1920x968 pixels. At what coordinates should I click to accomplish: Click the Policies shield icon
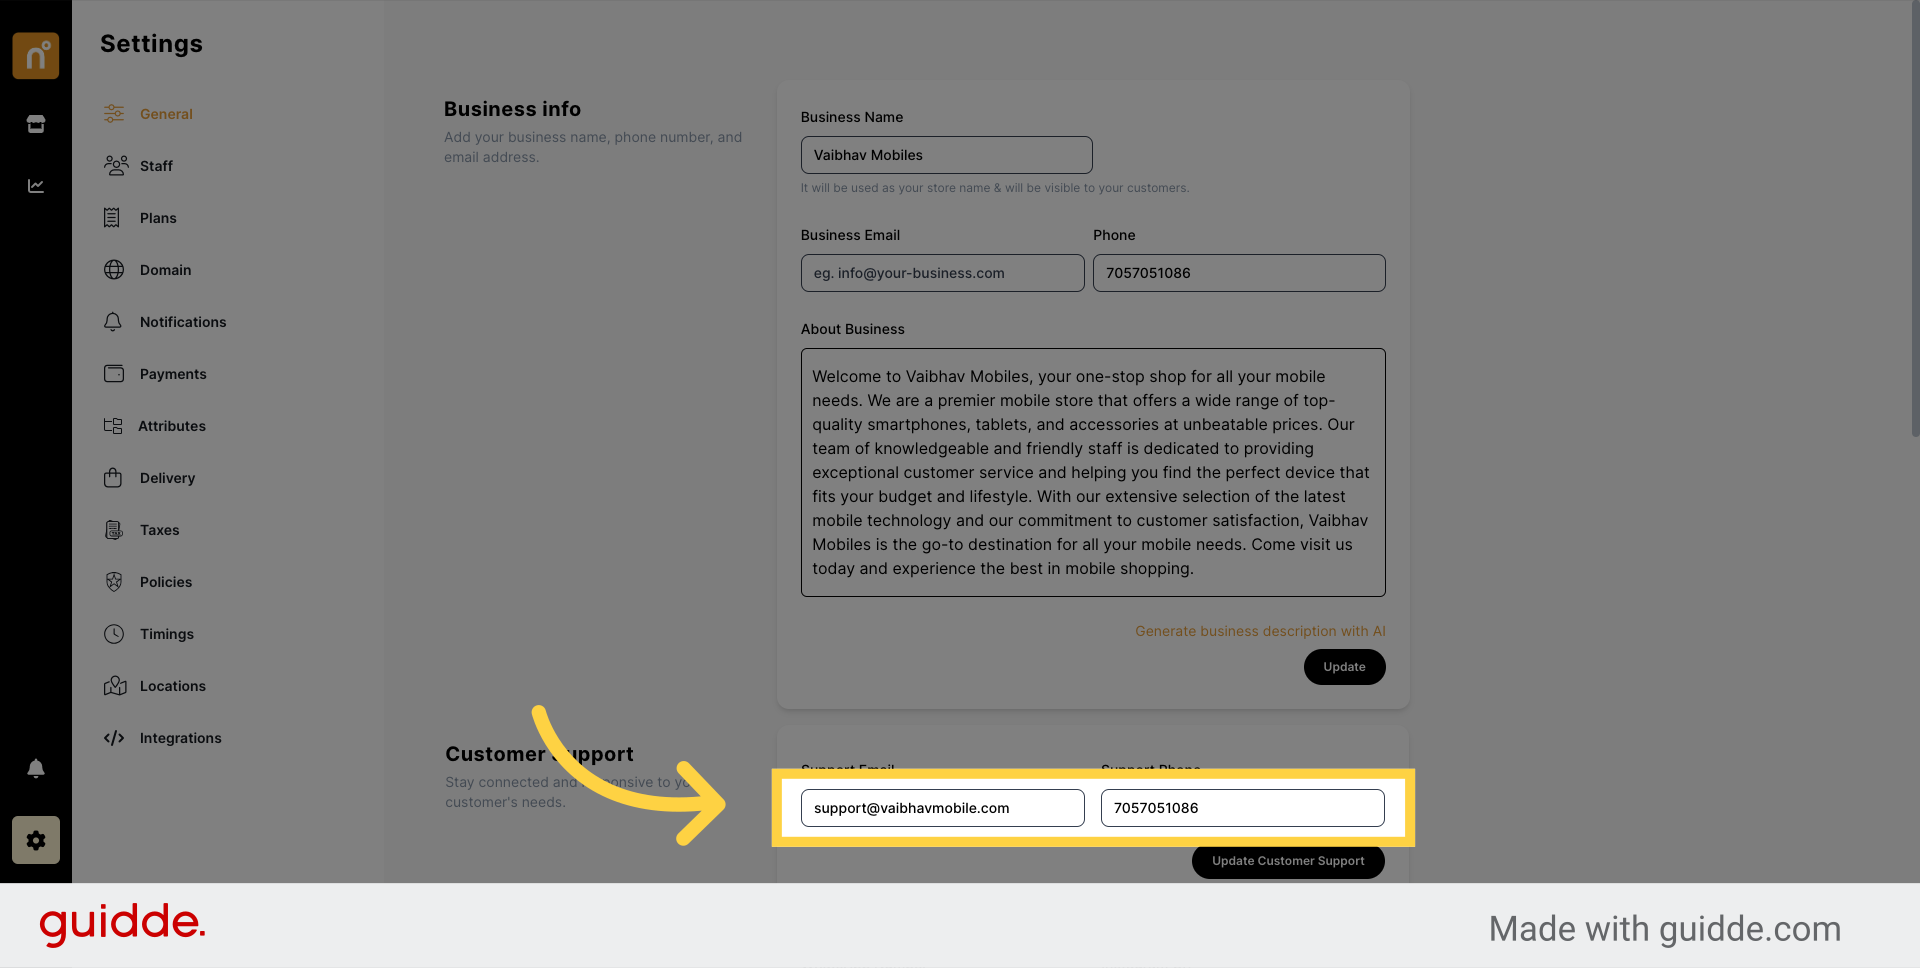(114, 582)
